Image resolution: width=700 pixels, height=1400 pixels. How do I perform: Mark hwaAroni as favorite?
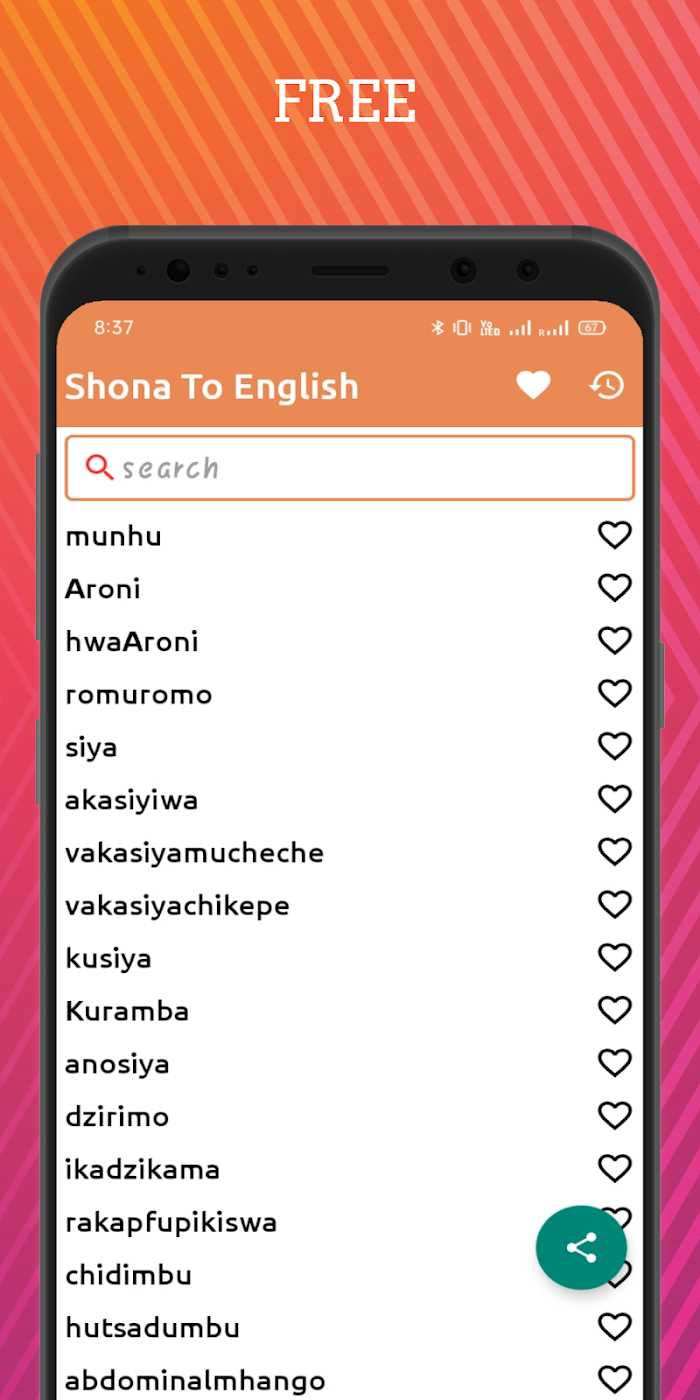[615, 641]
